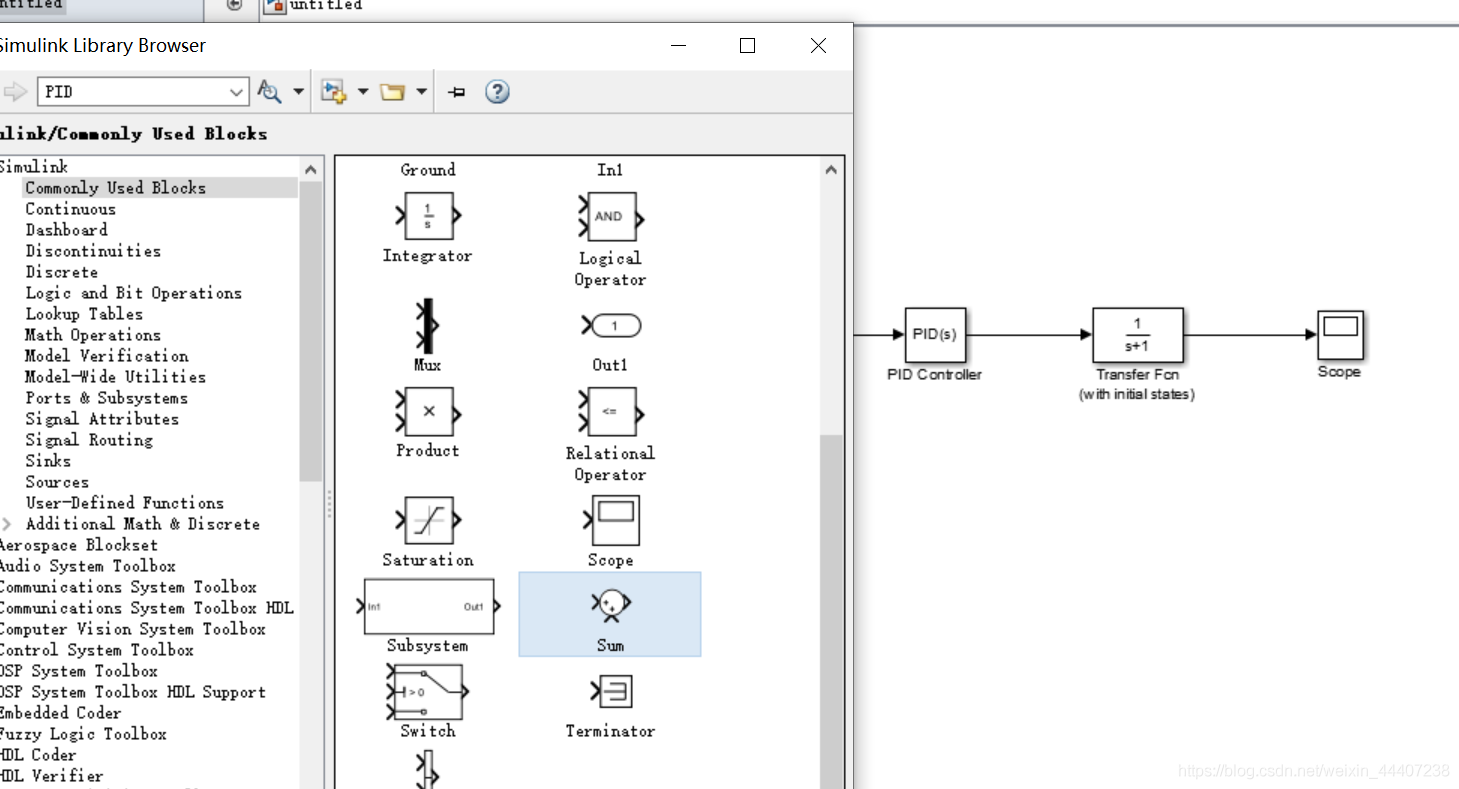Image resolution: width=1459 pixels, height=789 pixels.
Task: Click the PID search input field
Action: click(x=133, y=92)
